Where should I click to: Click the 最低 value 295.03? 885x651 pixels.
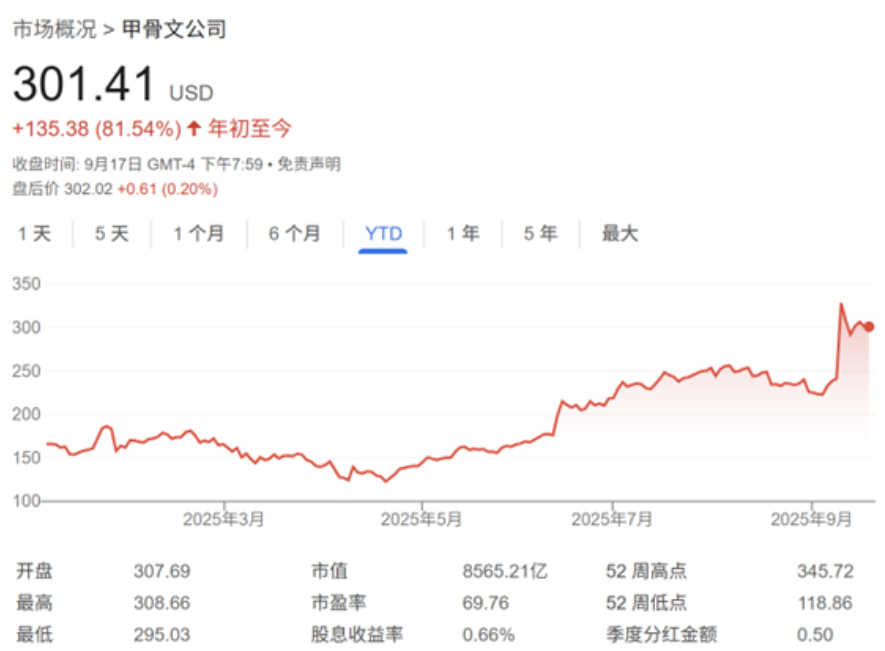coord(162,635)
